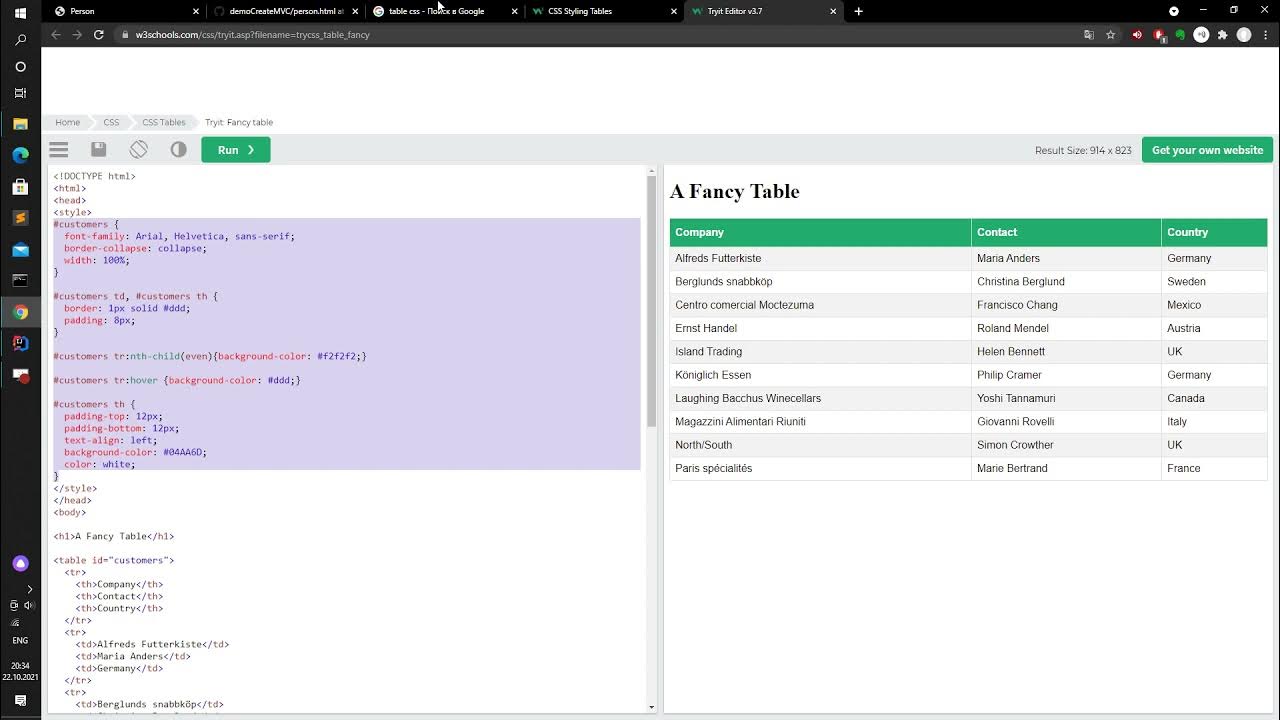Open the CSS Tables breadcrumb link
1280x720 pixels.
click(x=163, y=122)
